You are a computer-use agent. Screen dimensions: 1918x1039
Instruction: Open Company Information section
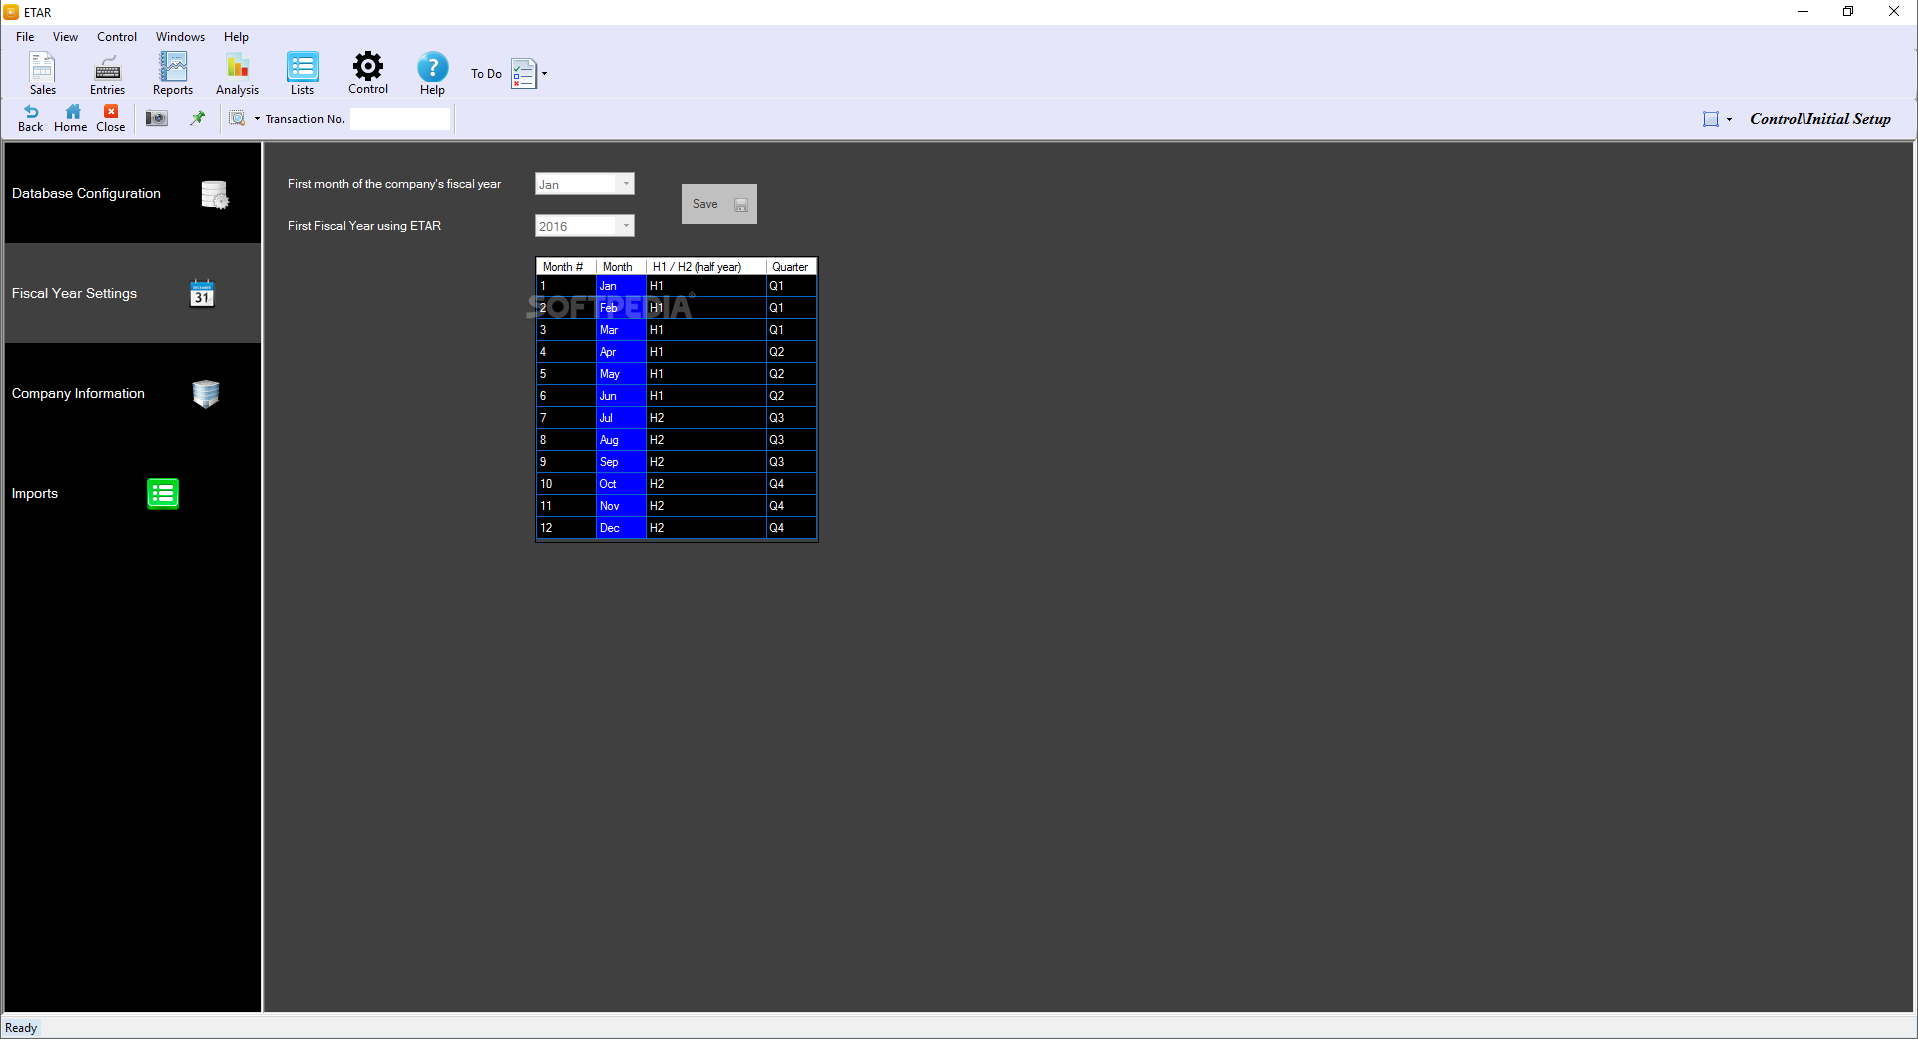[133, 393]
